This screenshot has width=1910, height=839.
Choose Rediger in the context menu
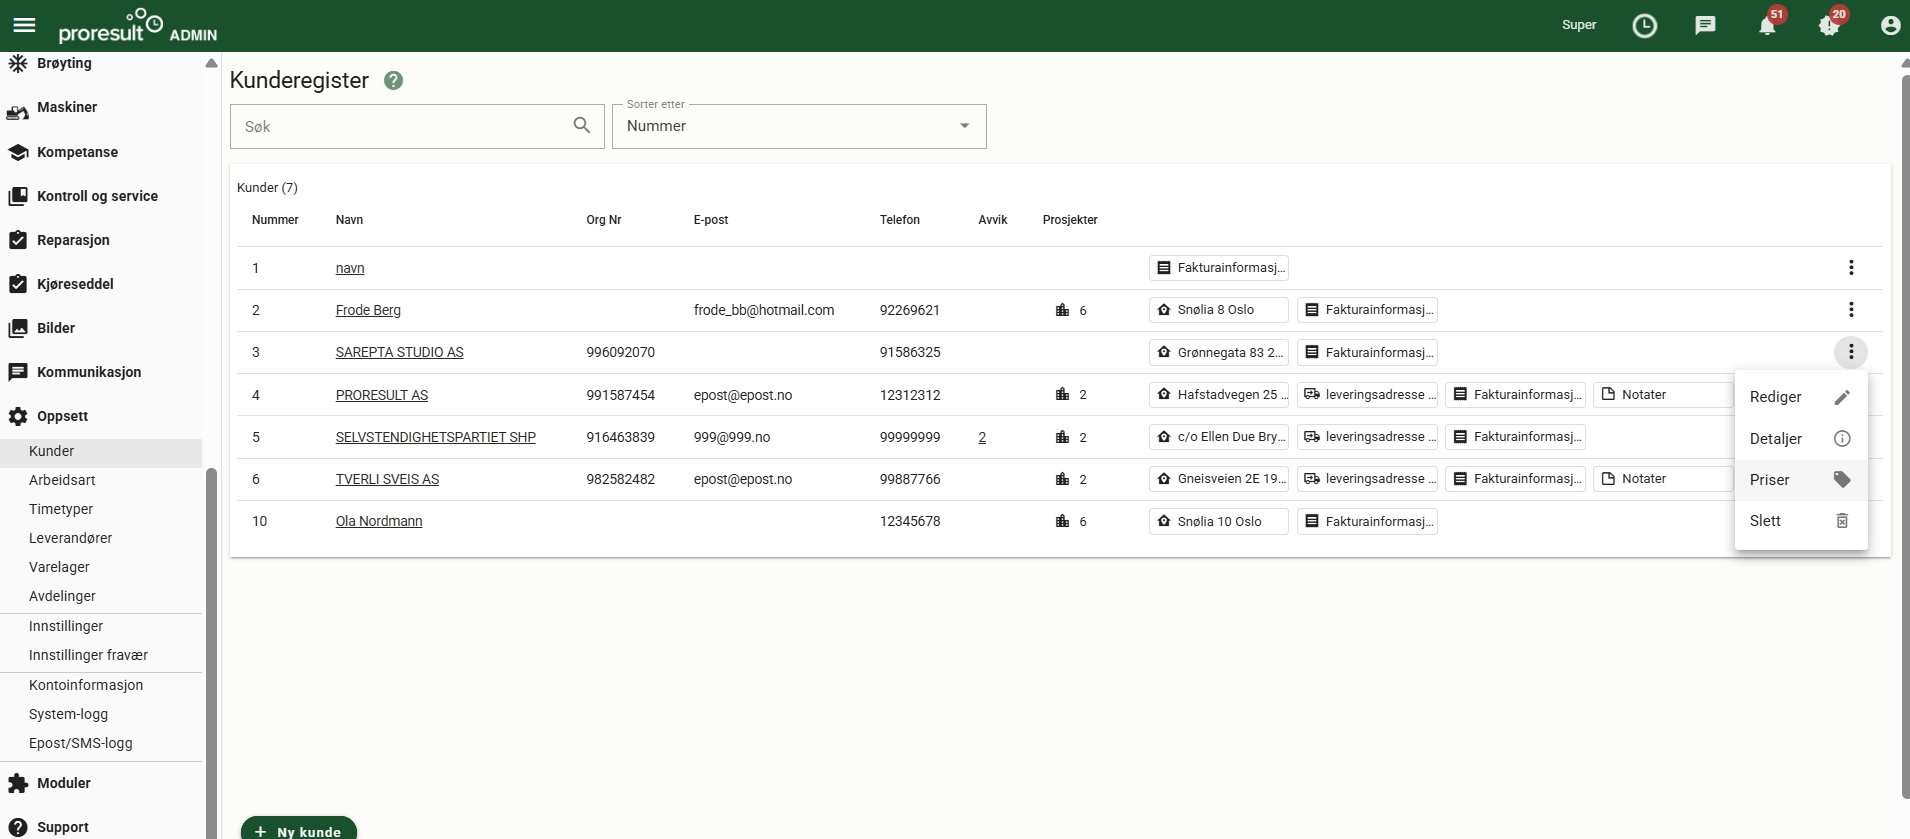tap(1801, 397)
